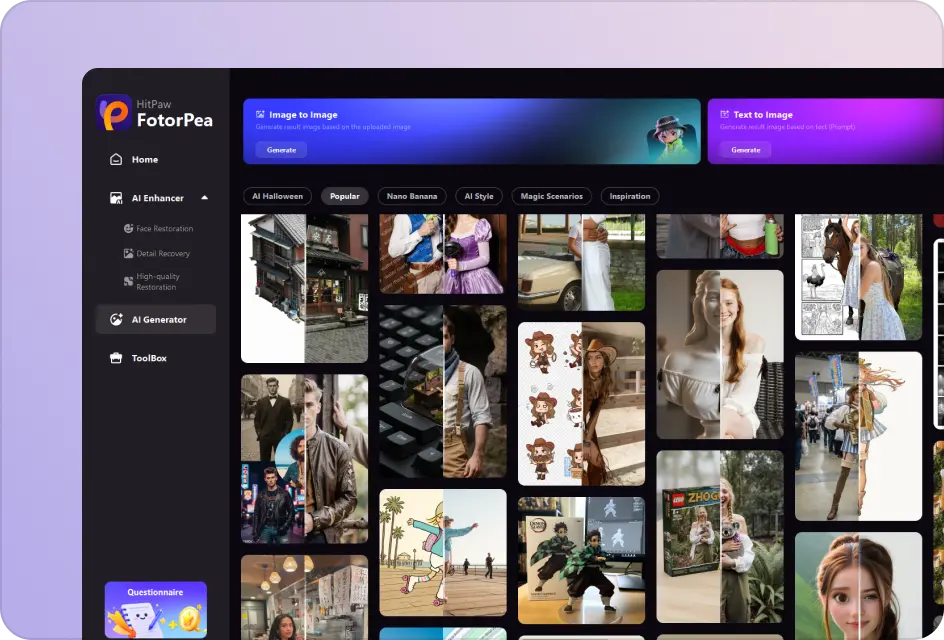Click the HitPaw FotorPea logo icon
This screenshot has height=640, width=944.
(x=113, y=115)
